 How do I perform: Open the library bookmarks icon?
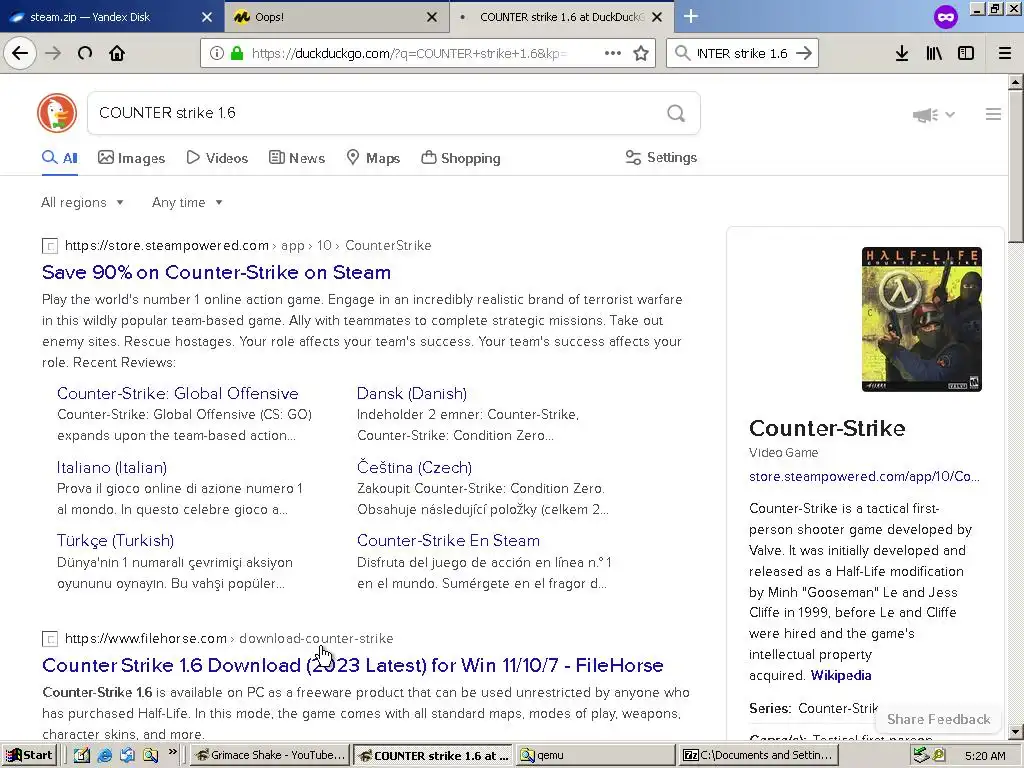point(934,53)
